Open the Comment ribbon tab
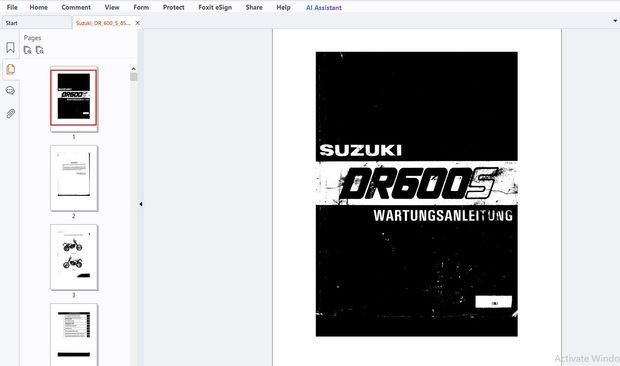Image resolution: width=620 pixels, height=366 pixels. coord(76,7)
